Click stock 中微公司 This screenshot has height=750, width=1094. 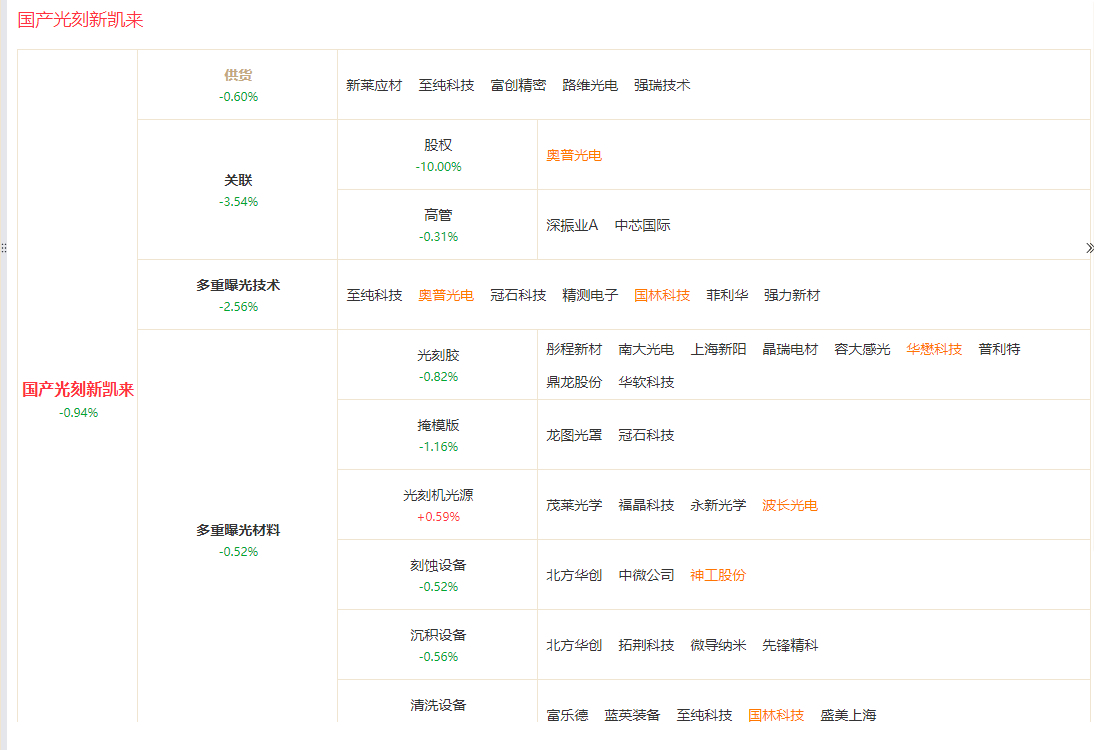coord(646,575)
